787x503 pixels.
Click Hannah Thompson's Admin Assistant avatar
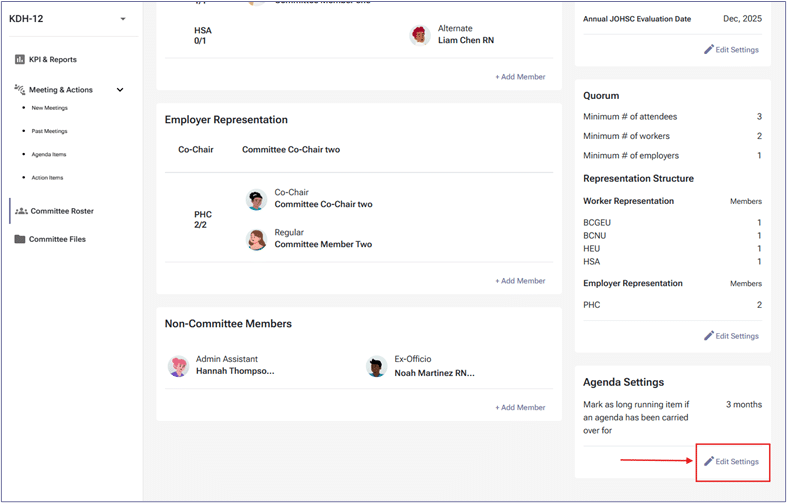point(178,366)
